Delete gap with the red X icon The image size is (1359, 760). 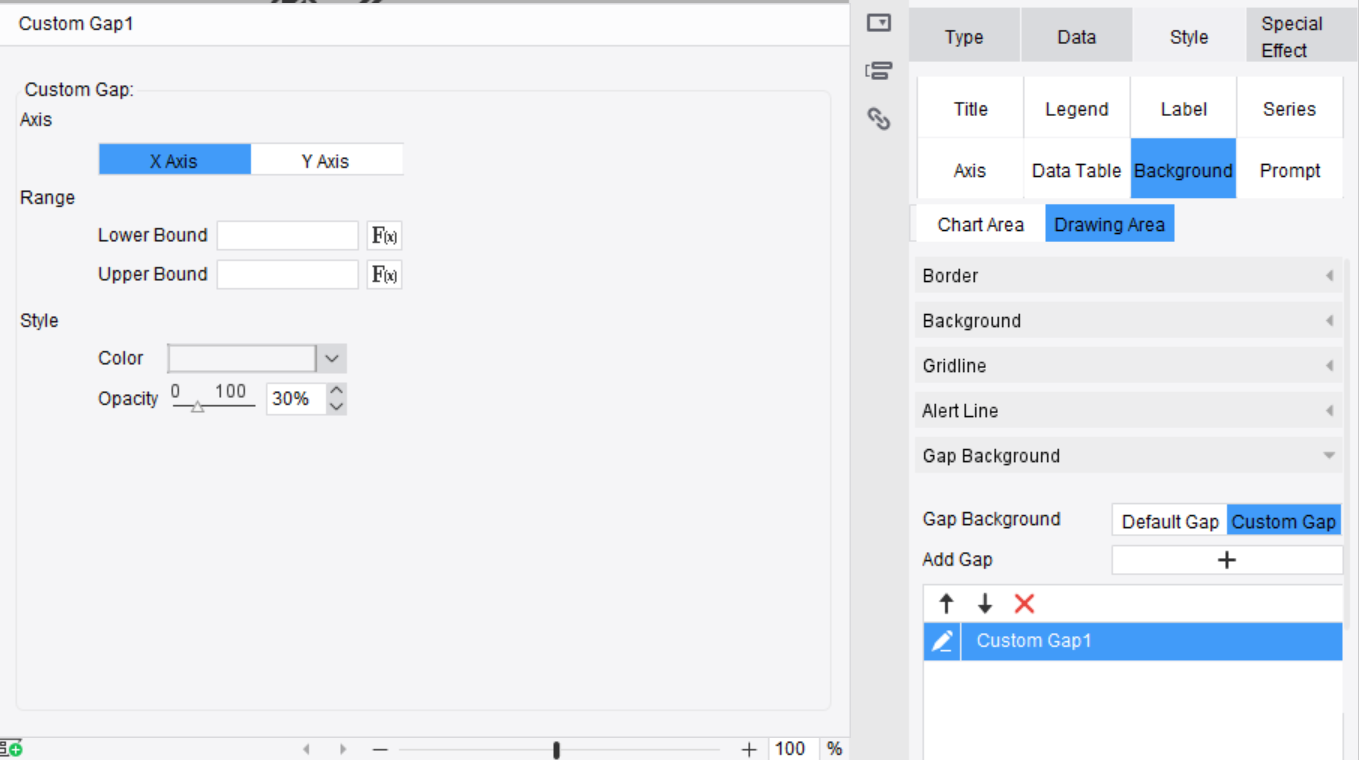1024,604
